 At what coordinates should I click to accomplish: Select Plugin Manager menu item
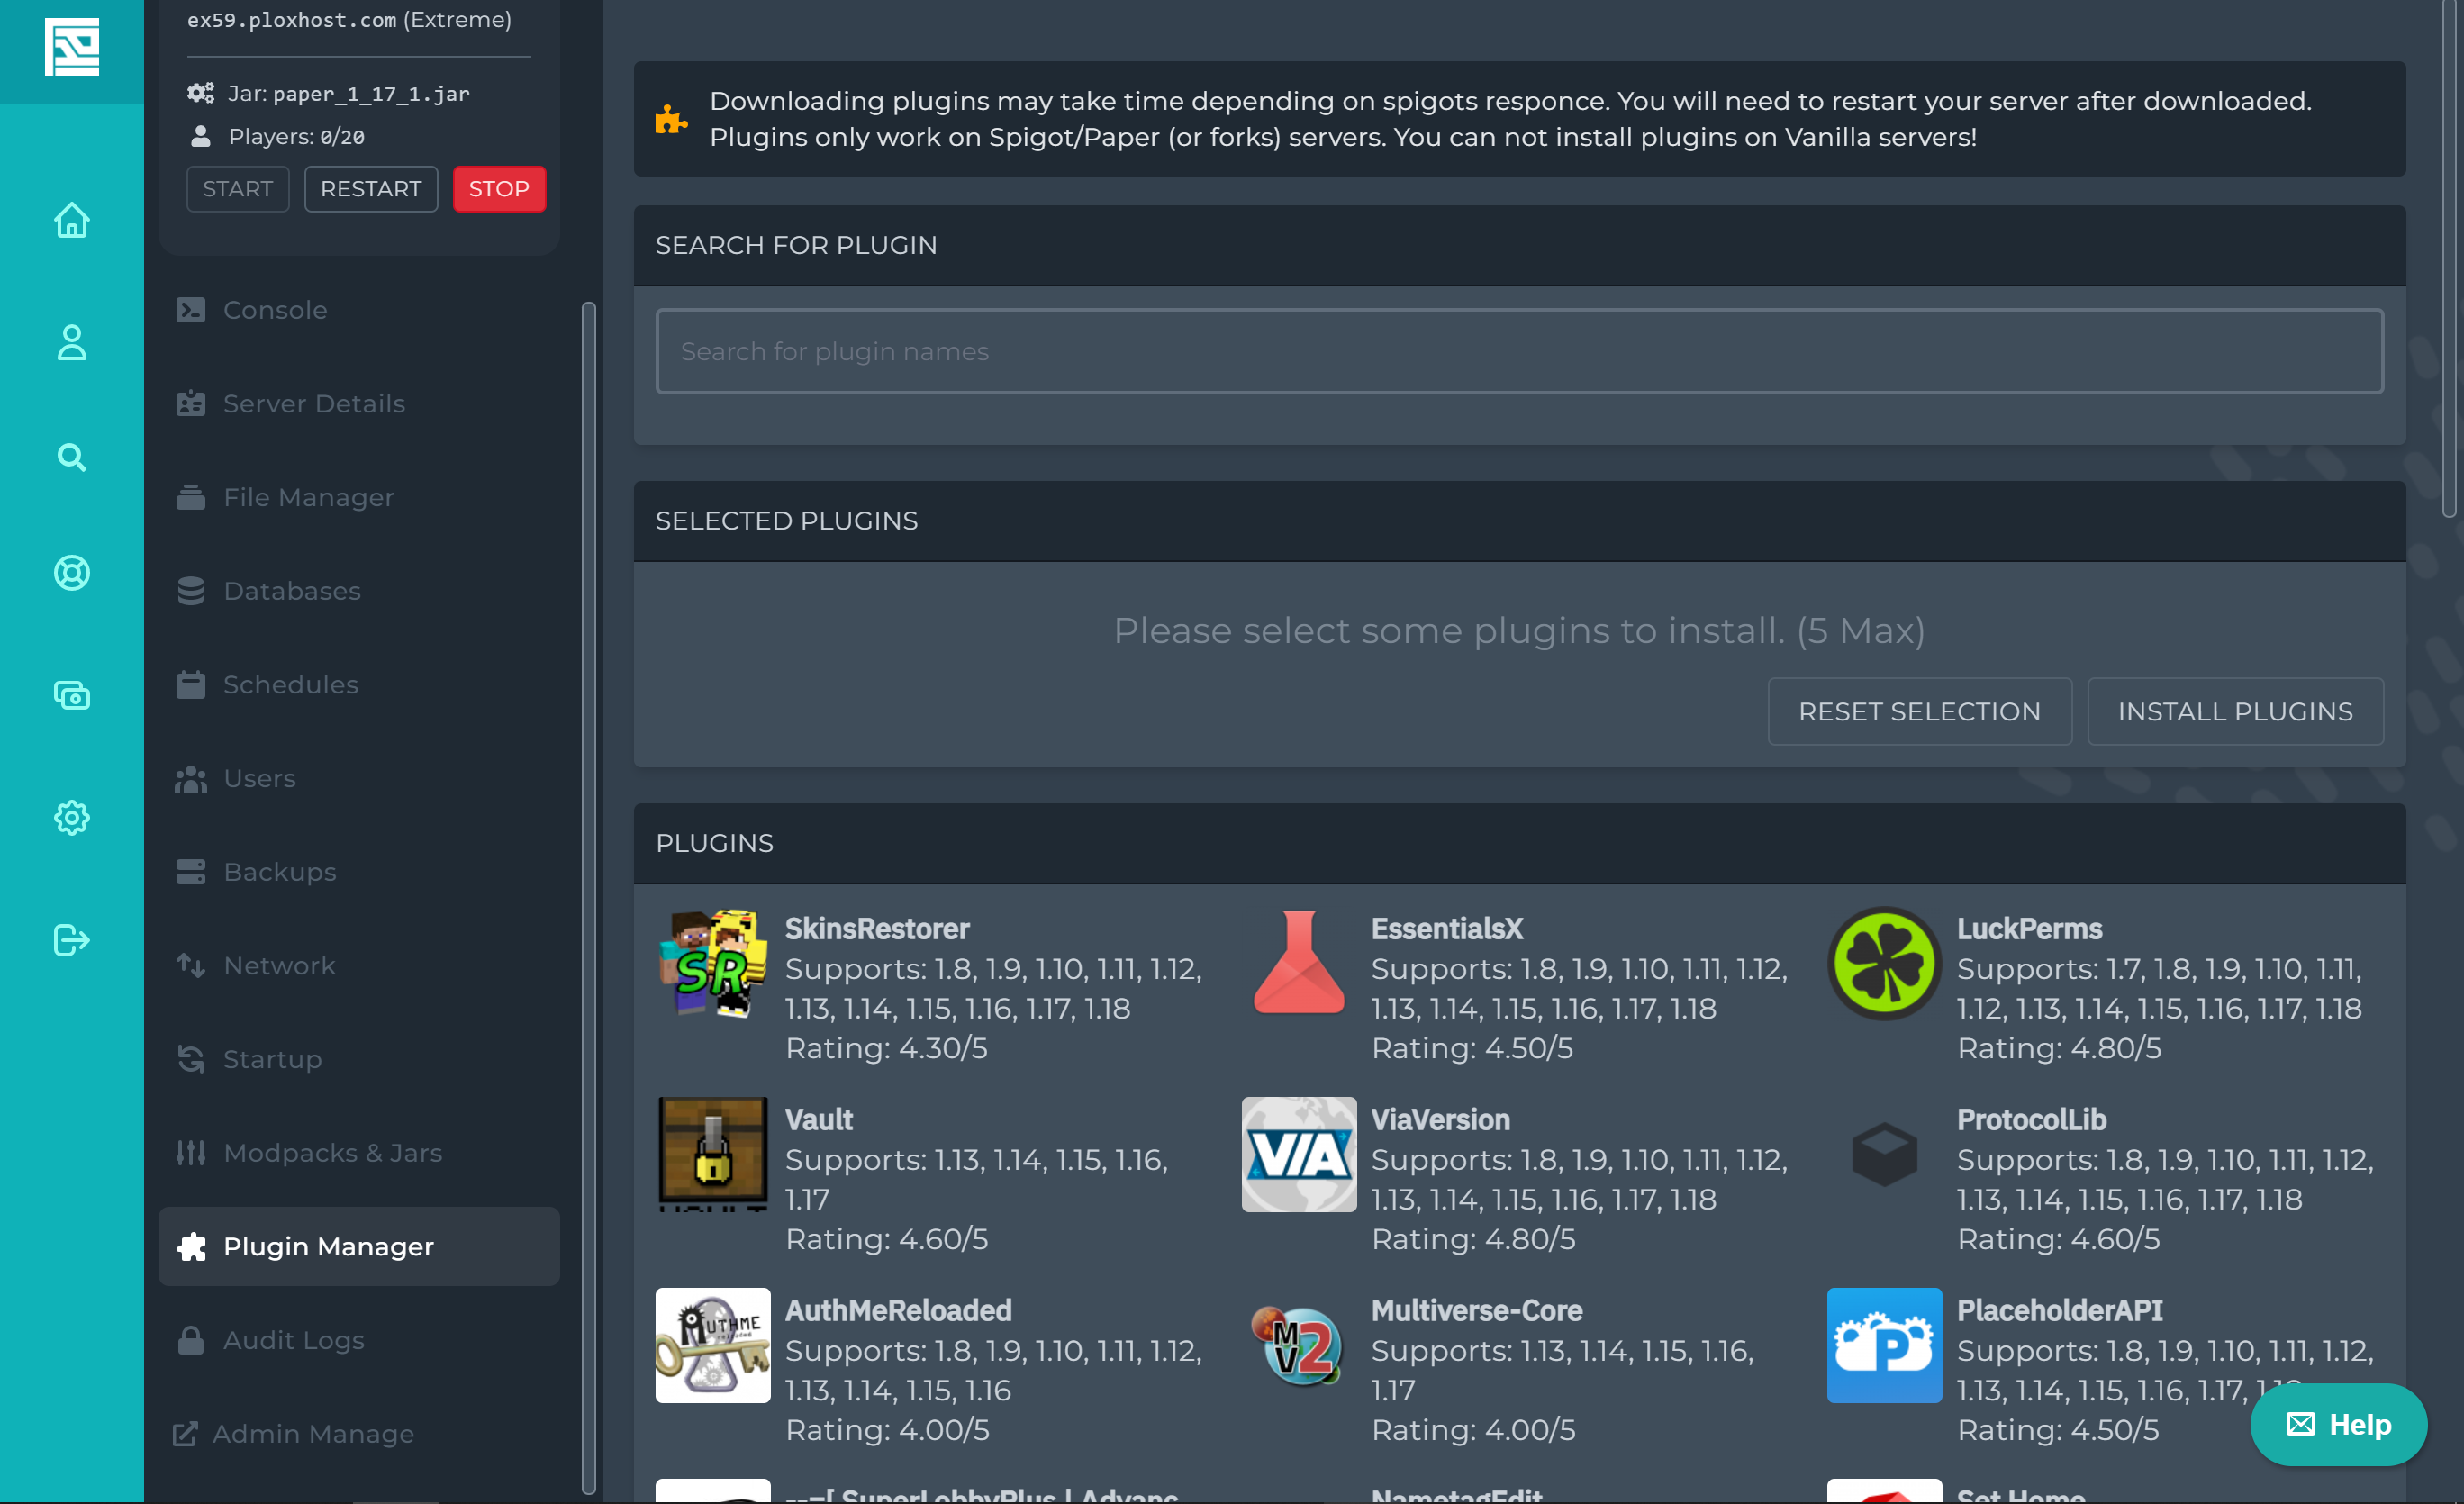[359, 1247]
